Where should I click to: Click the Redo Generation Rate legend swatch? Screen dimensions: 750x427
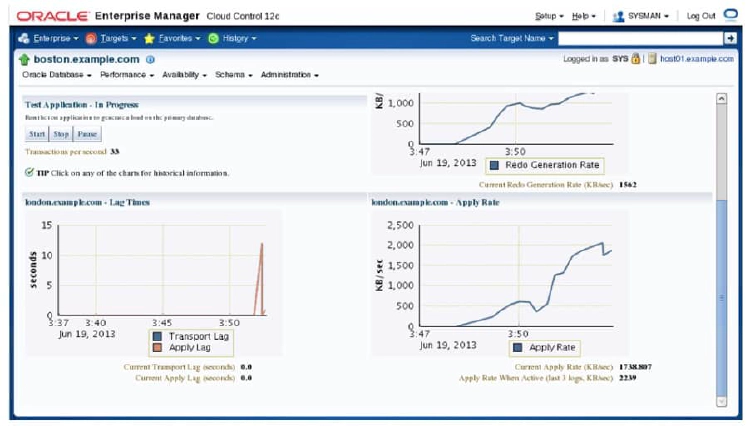pyautogui.click(x=495, y=165)
